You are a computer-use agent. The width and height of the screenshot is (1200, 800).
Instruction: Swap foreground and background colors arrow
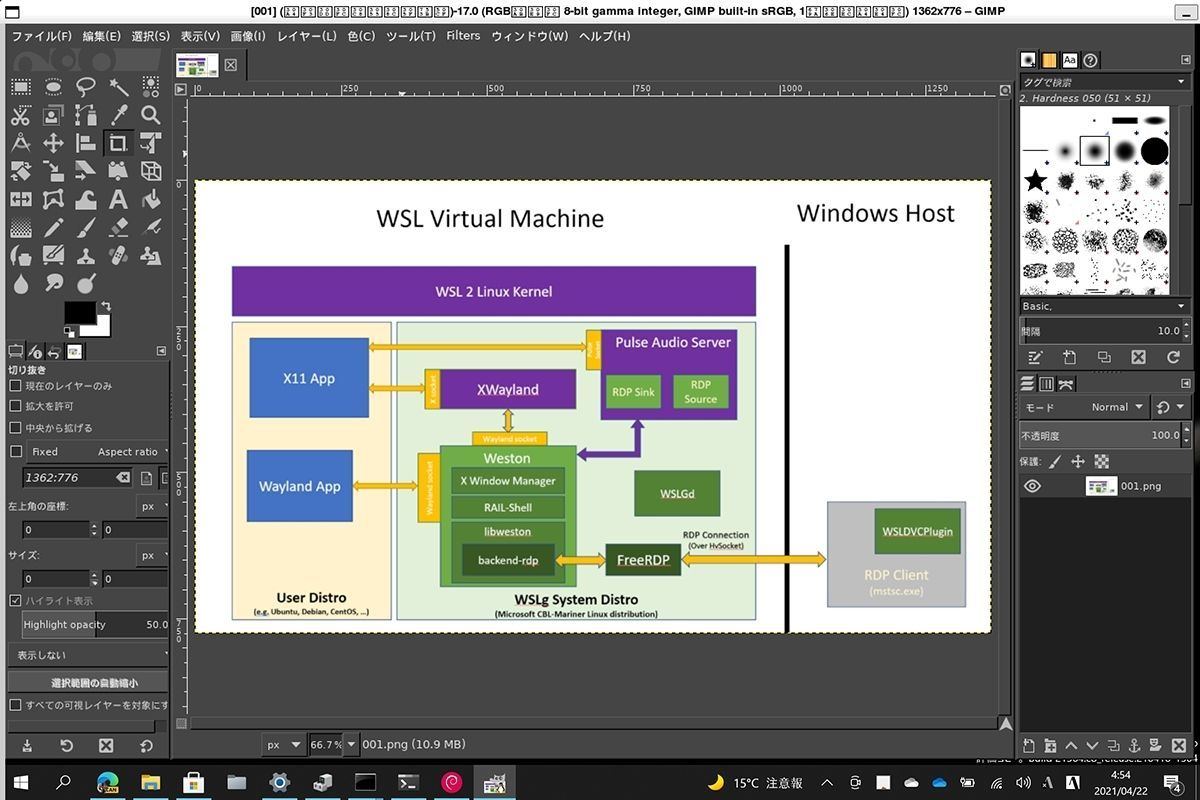(105, 306)
